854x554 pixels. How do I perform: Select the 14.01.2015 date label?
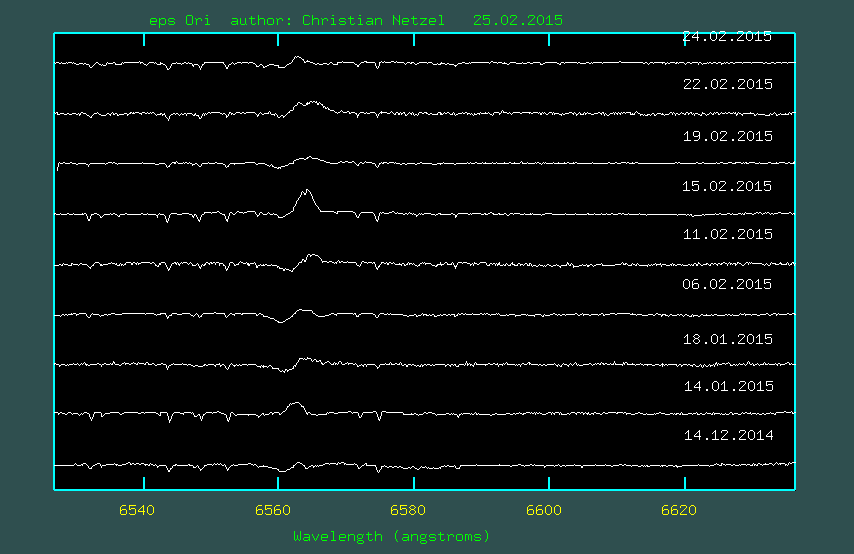727,386
